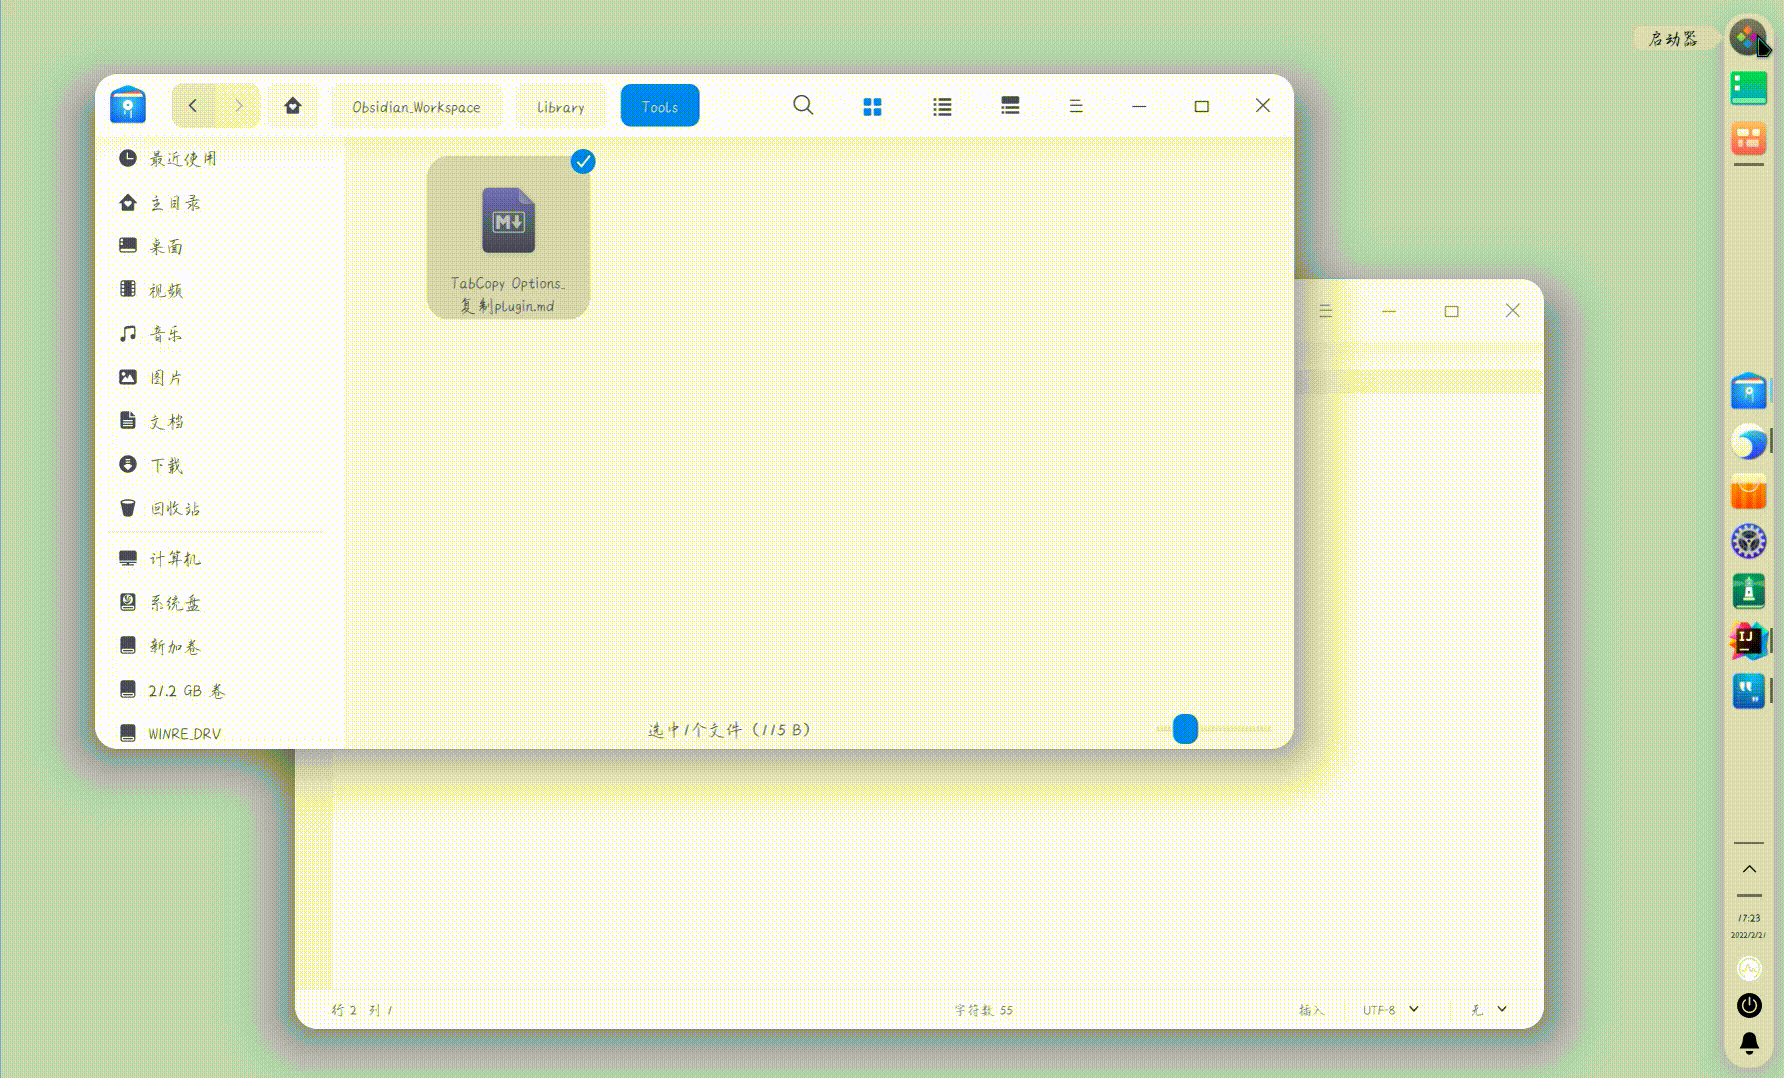Open the notification bell in dock
Viewport: 1784px width, 1078px height.
pos(1749,1044)
